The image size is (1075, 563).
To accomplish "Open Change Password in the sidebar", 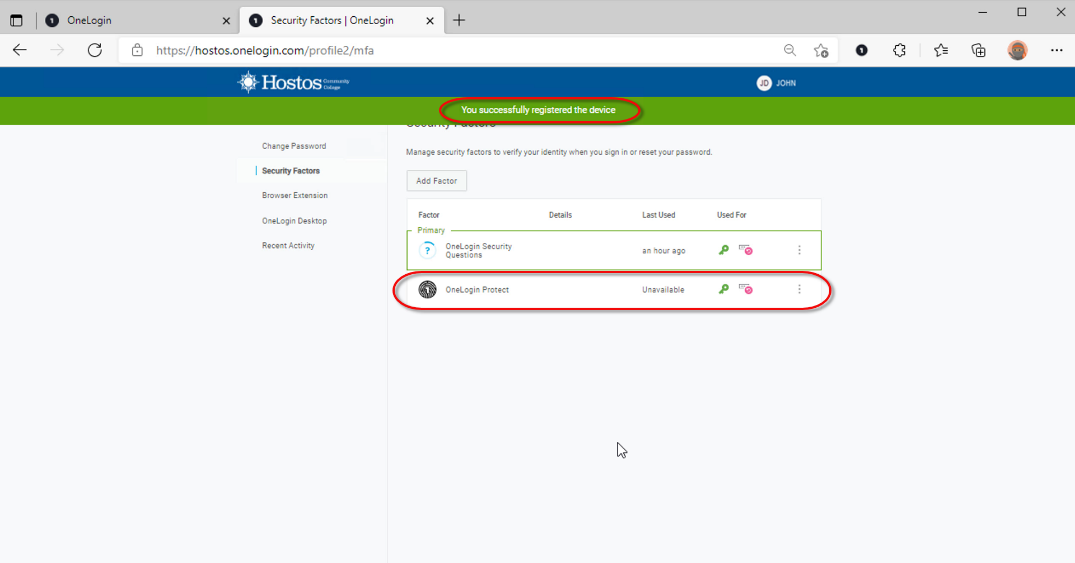I will click(x=294, y=146).
